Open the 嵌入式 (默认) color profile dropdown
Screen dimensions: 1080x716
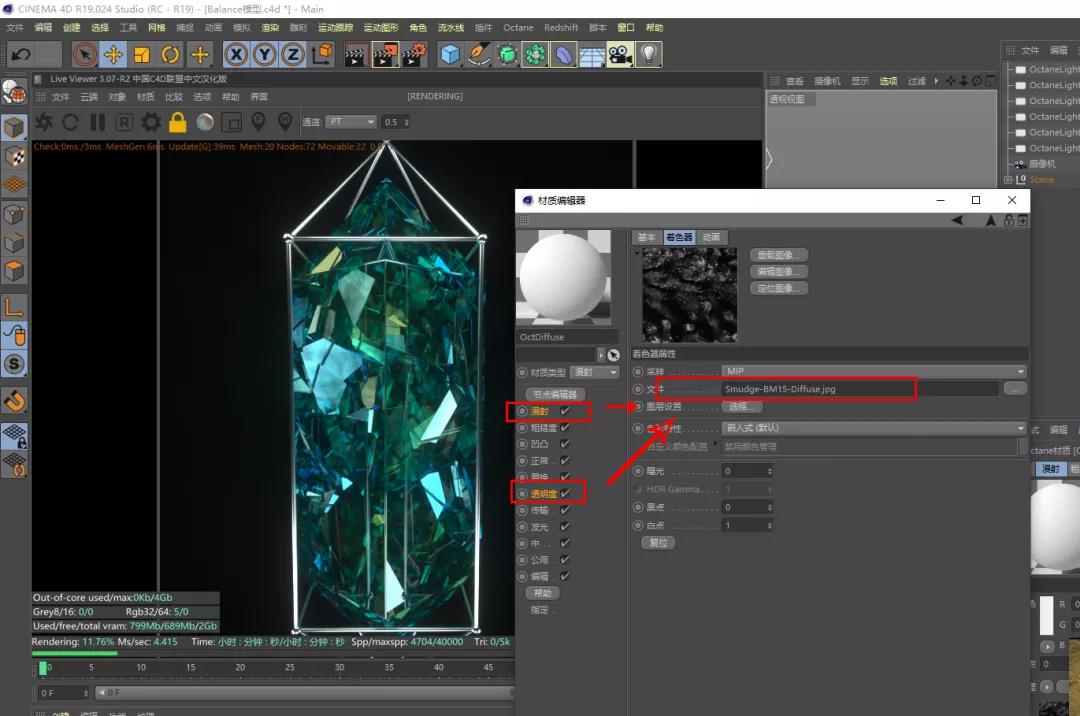click(x=874, y=428)
